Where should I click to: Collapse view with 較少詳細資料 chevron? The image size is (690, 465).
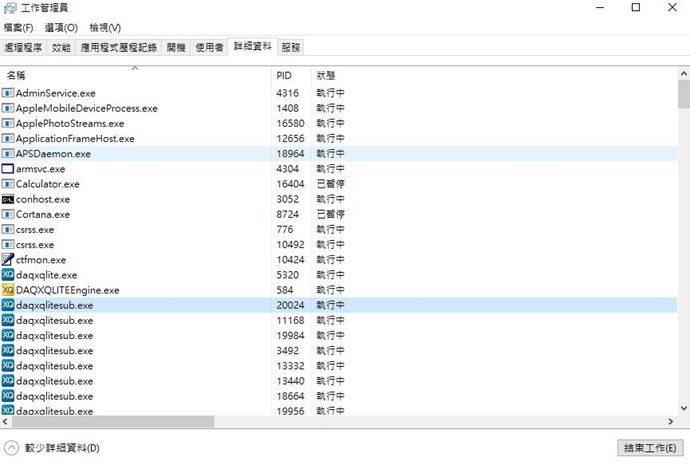[11, 448]
